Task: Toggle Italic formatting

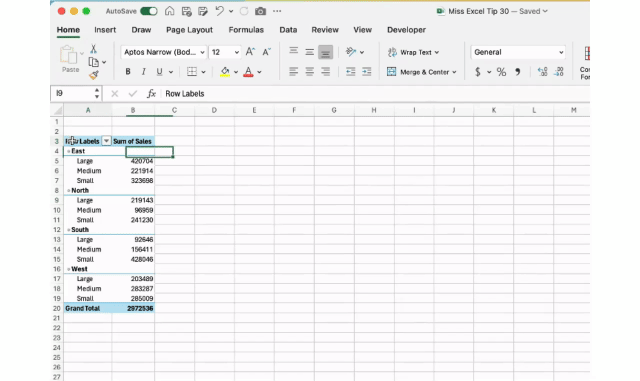Action: (x=143, y=72)
